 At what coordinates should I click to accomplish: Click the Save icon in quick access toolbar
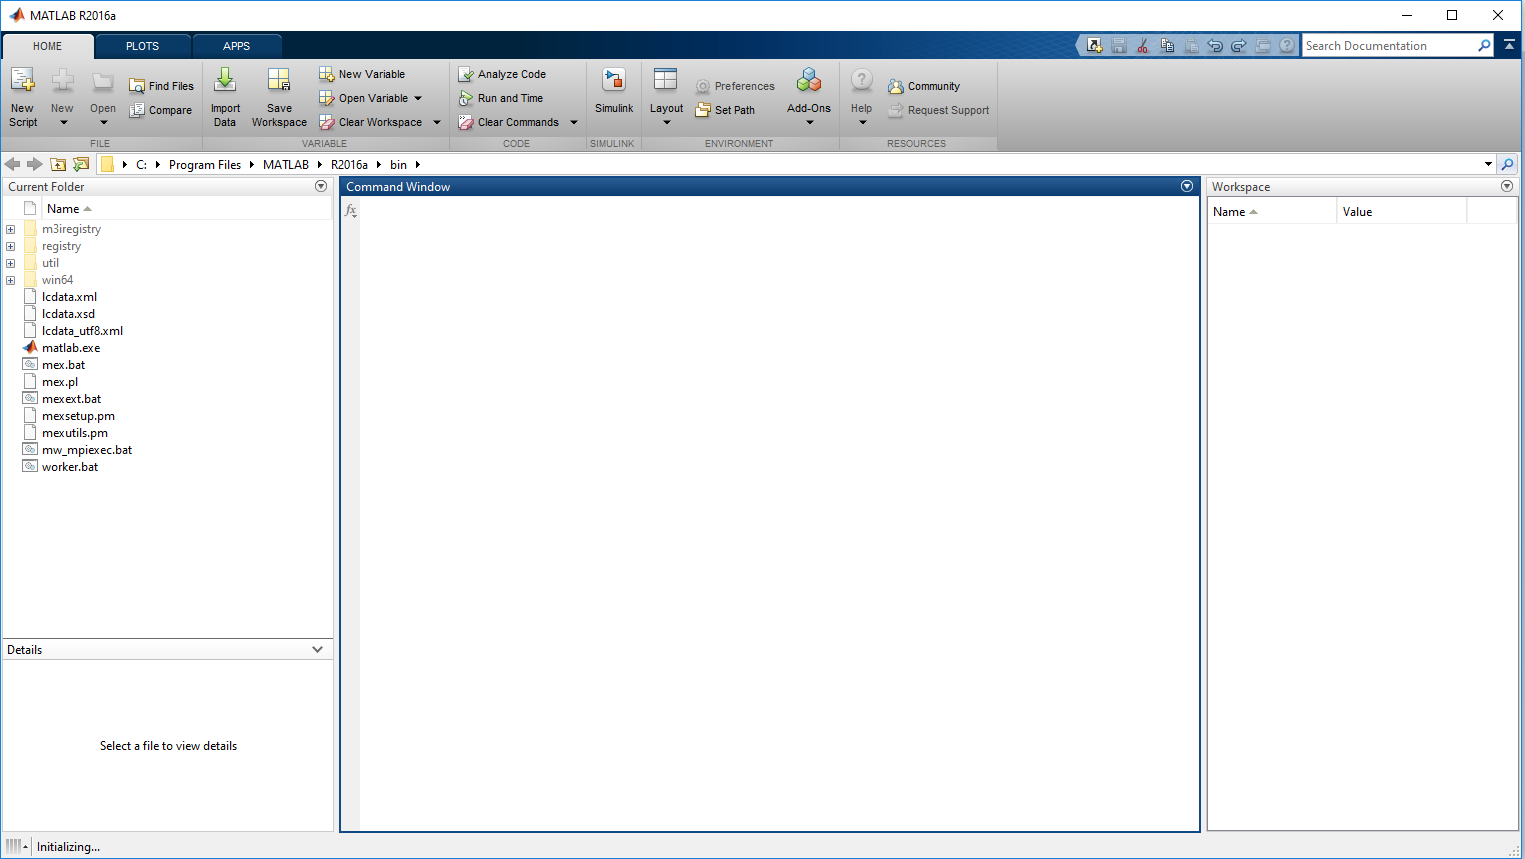pyautogui.click(x=1119, y=46)
